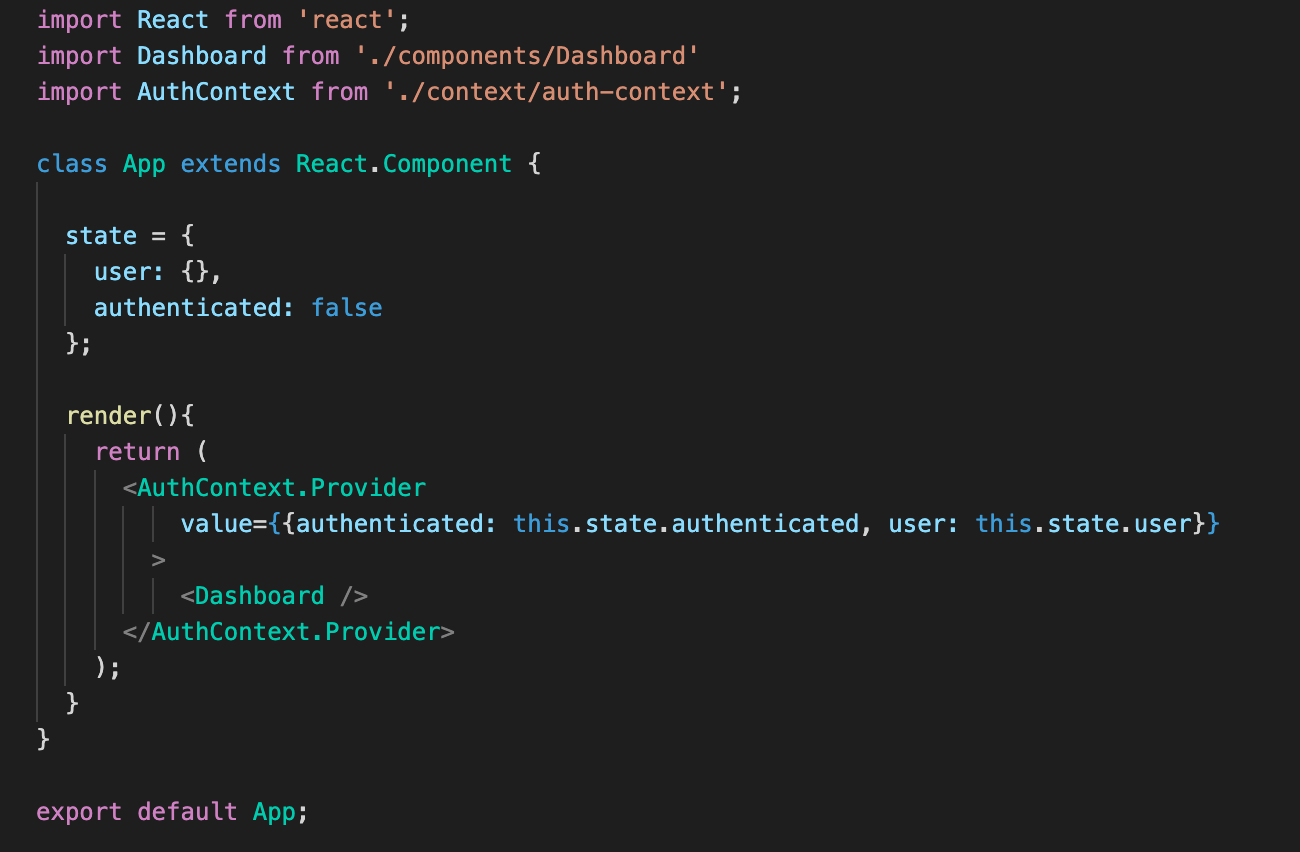Click the 'App' class name

pyautogui.click(x=143, y=163)
